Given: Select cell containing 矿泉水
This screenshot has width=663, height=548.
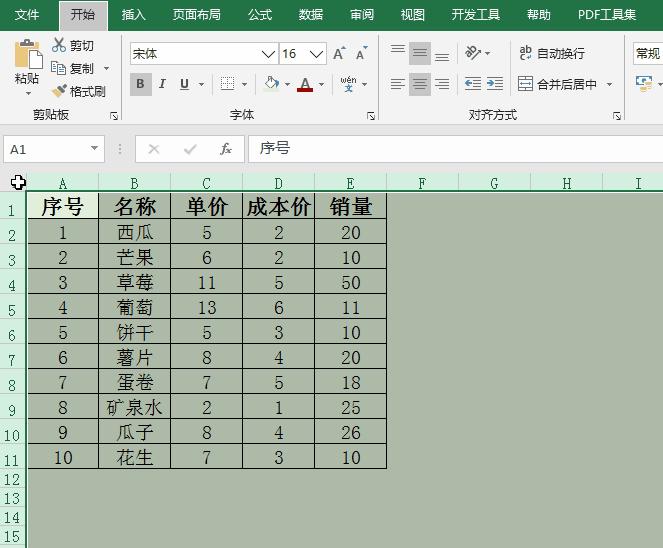Looking at the screenshot, I should click(134, 407).
